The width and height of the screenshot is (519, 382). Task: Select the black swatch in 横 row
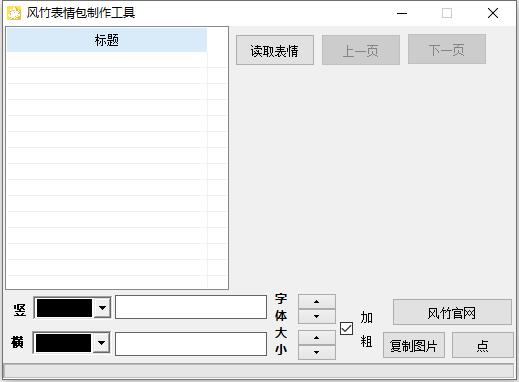[63, 342]
